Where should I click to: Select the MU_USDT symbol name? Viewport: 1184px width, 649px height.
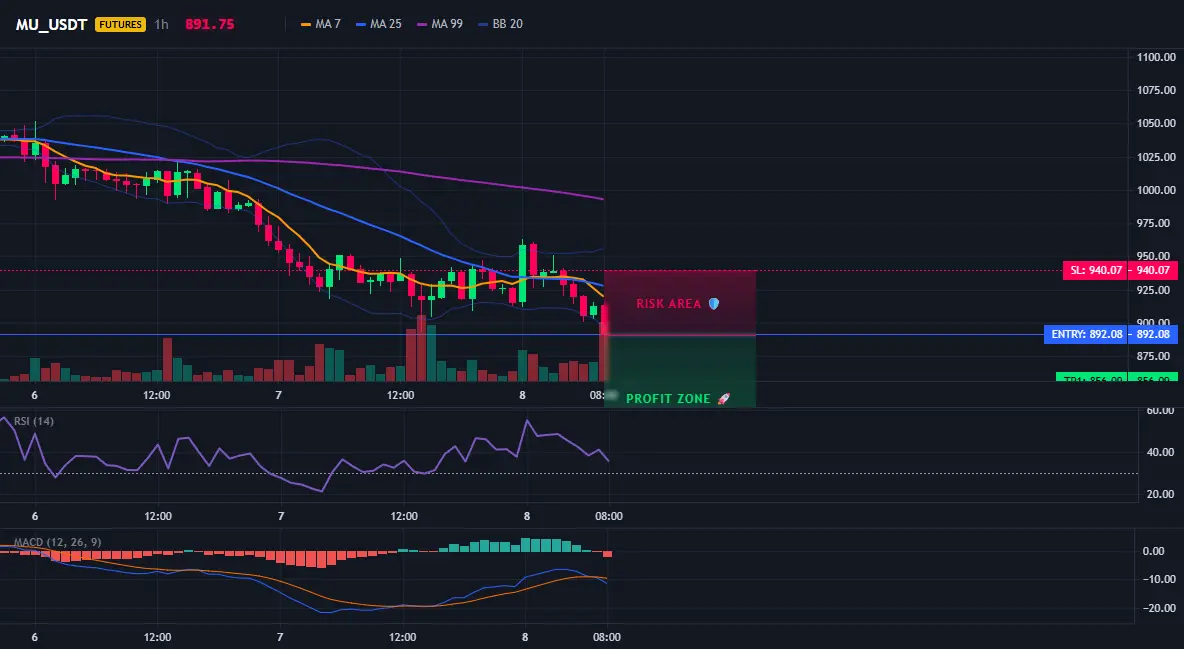click(51, 24)
